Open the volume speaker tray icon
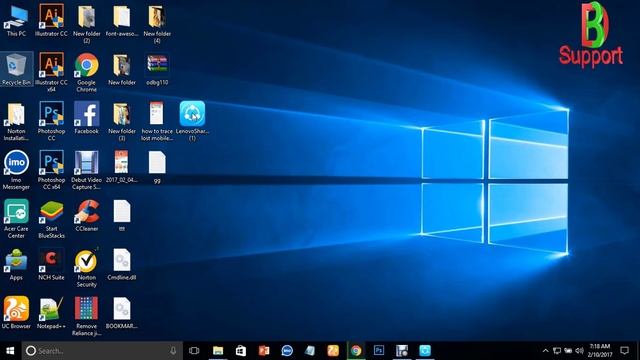The image size is (640, 360). click(580, 351)
